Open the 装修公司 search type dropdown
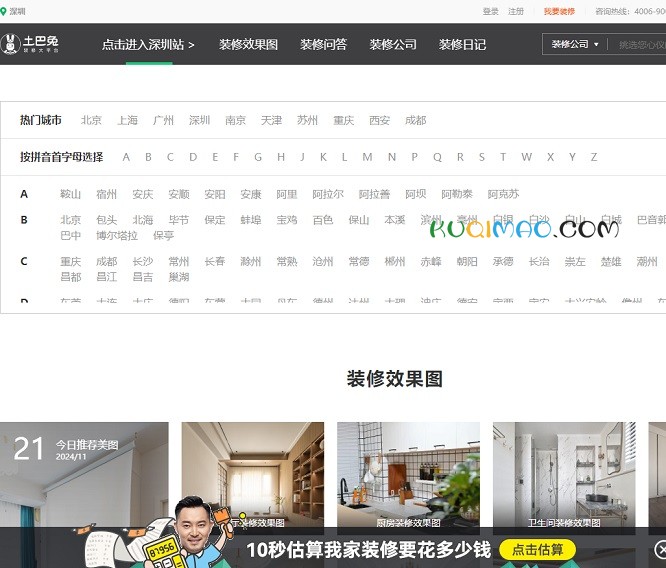Viewport: 666px width, 568px height. [575, 45]
